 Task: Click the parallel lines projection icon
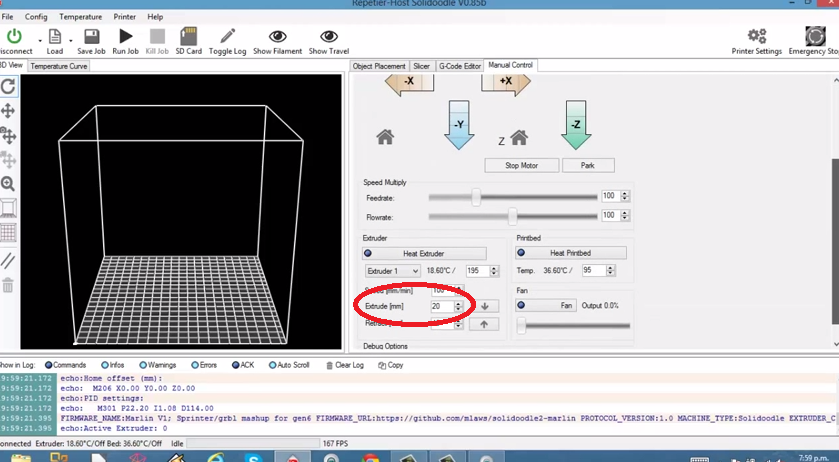coord(8,261)
